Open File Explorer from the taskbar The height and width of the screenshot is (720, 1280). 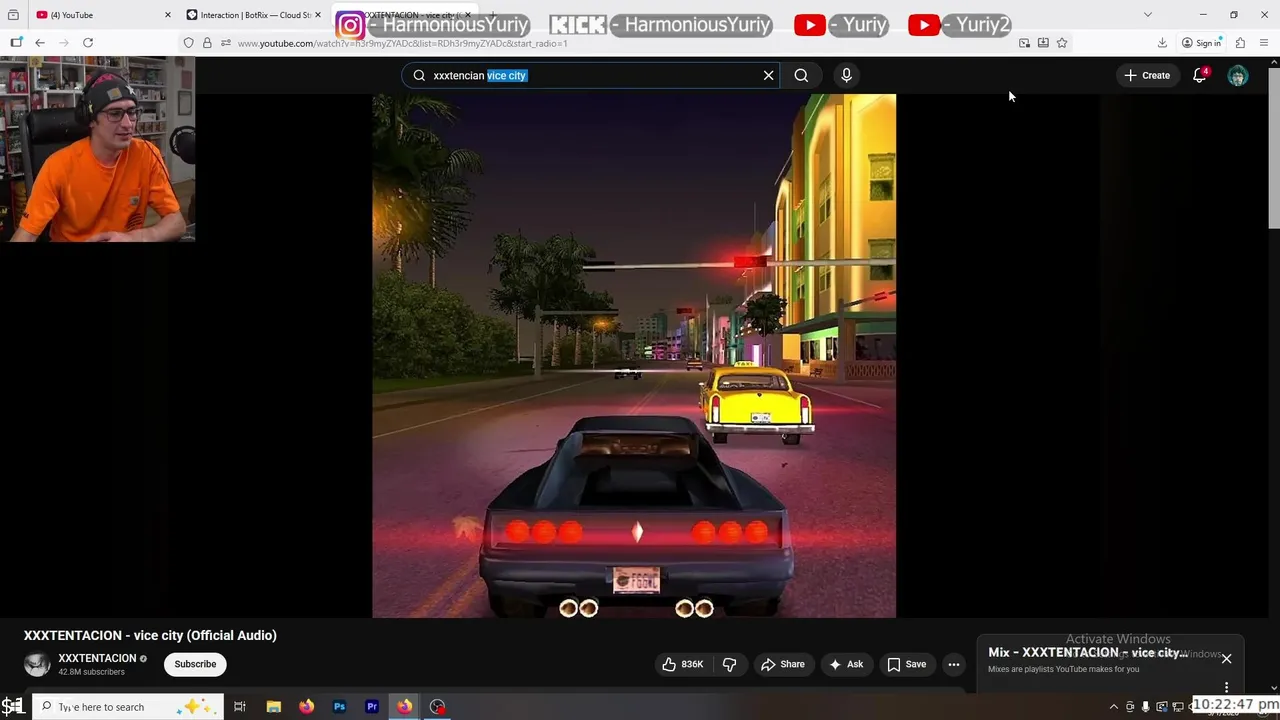pos(273,707)
